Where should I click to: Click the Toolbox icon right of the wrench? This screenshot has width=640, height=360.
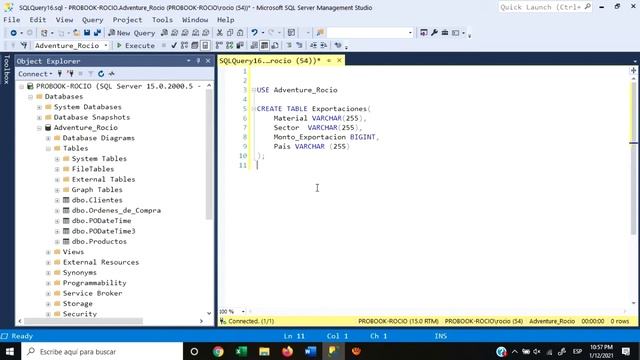[445, 33]
